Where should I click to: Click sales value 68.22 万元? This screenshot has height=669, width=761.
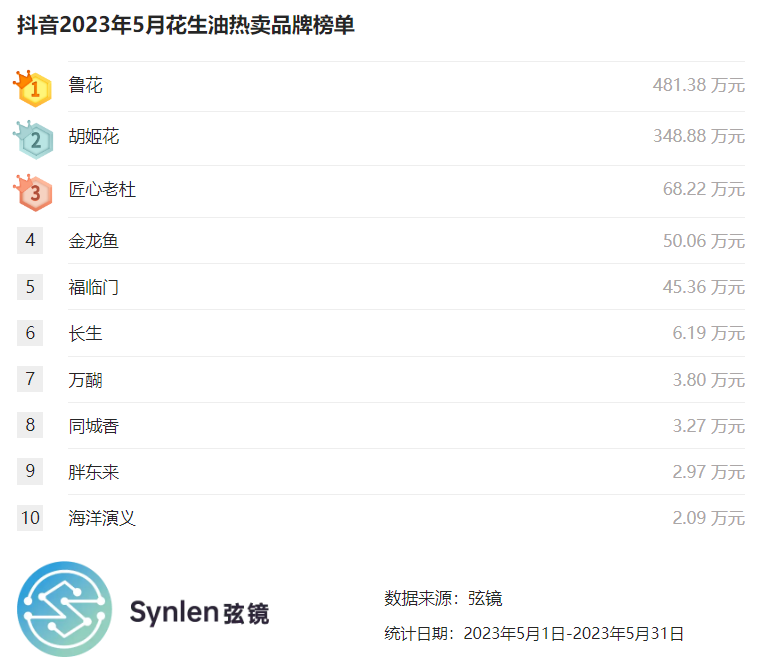click(704, 189)
